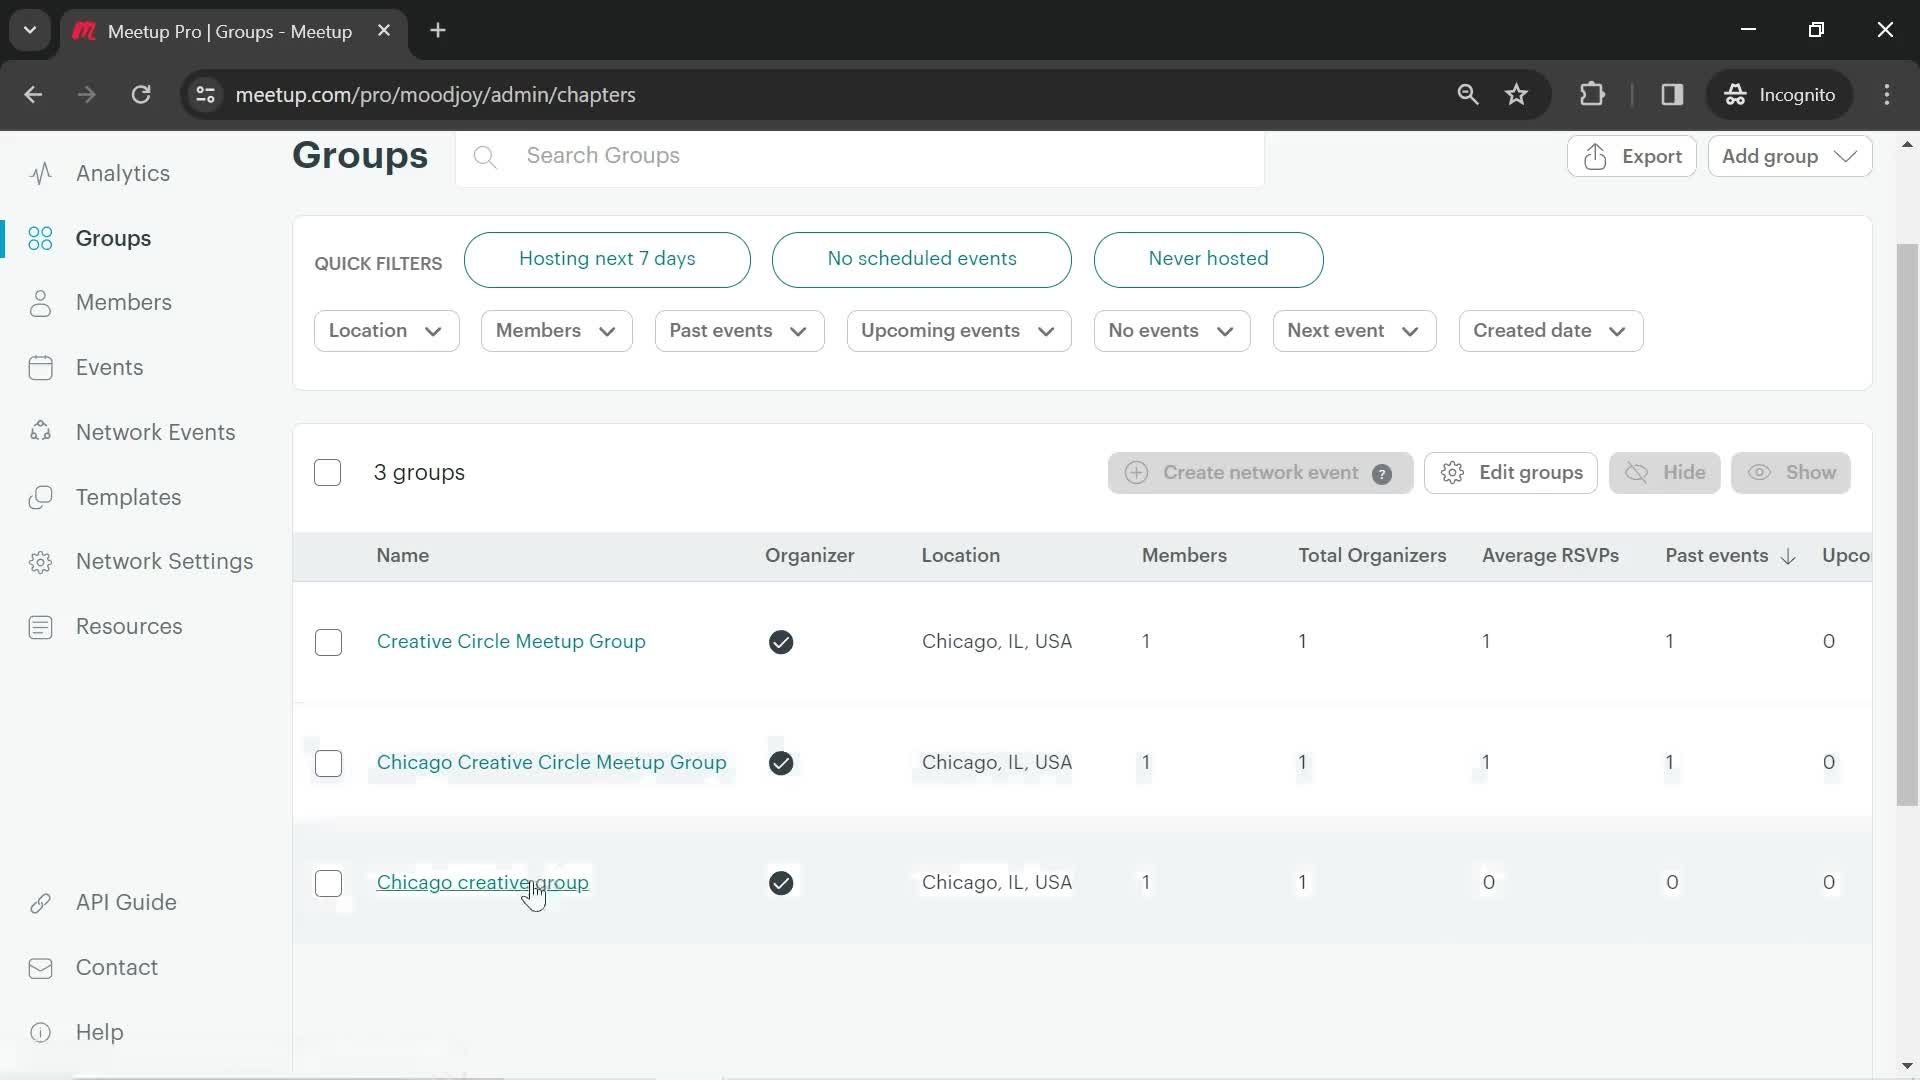1920x1080 pixels.
Task: Click the Analytics sidebar icon
Action: point(40,173)
